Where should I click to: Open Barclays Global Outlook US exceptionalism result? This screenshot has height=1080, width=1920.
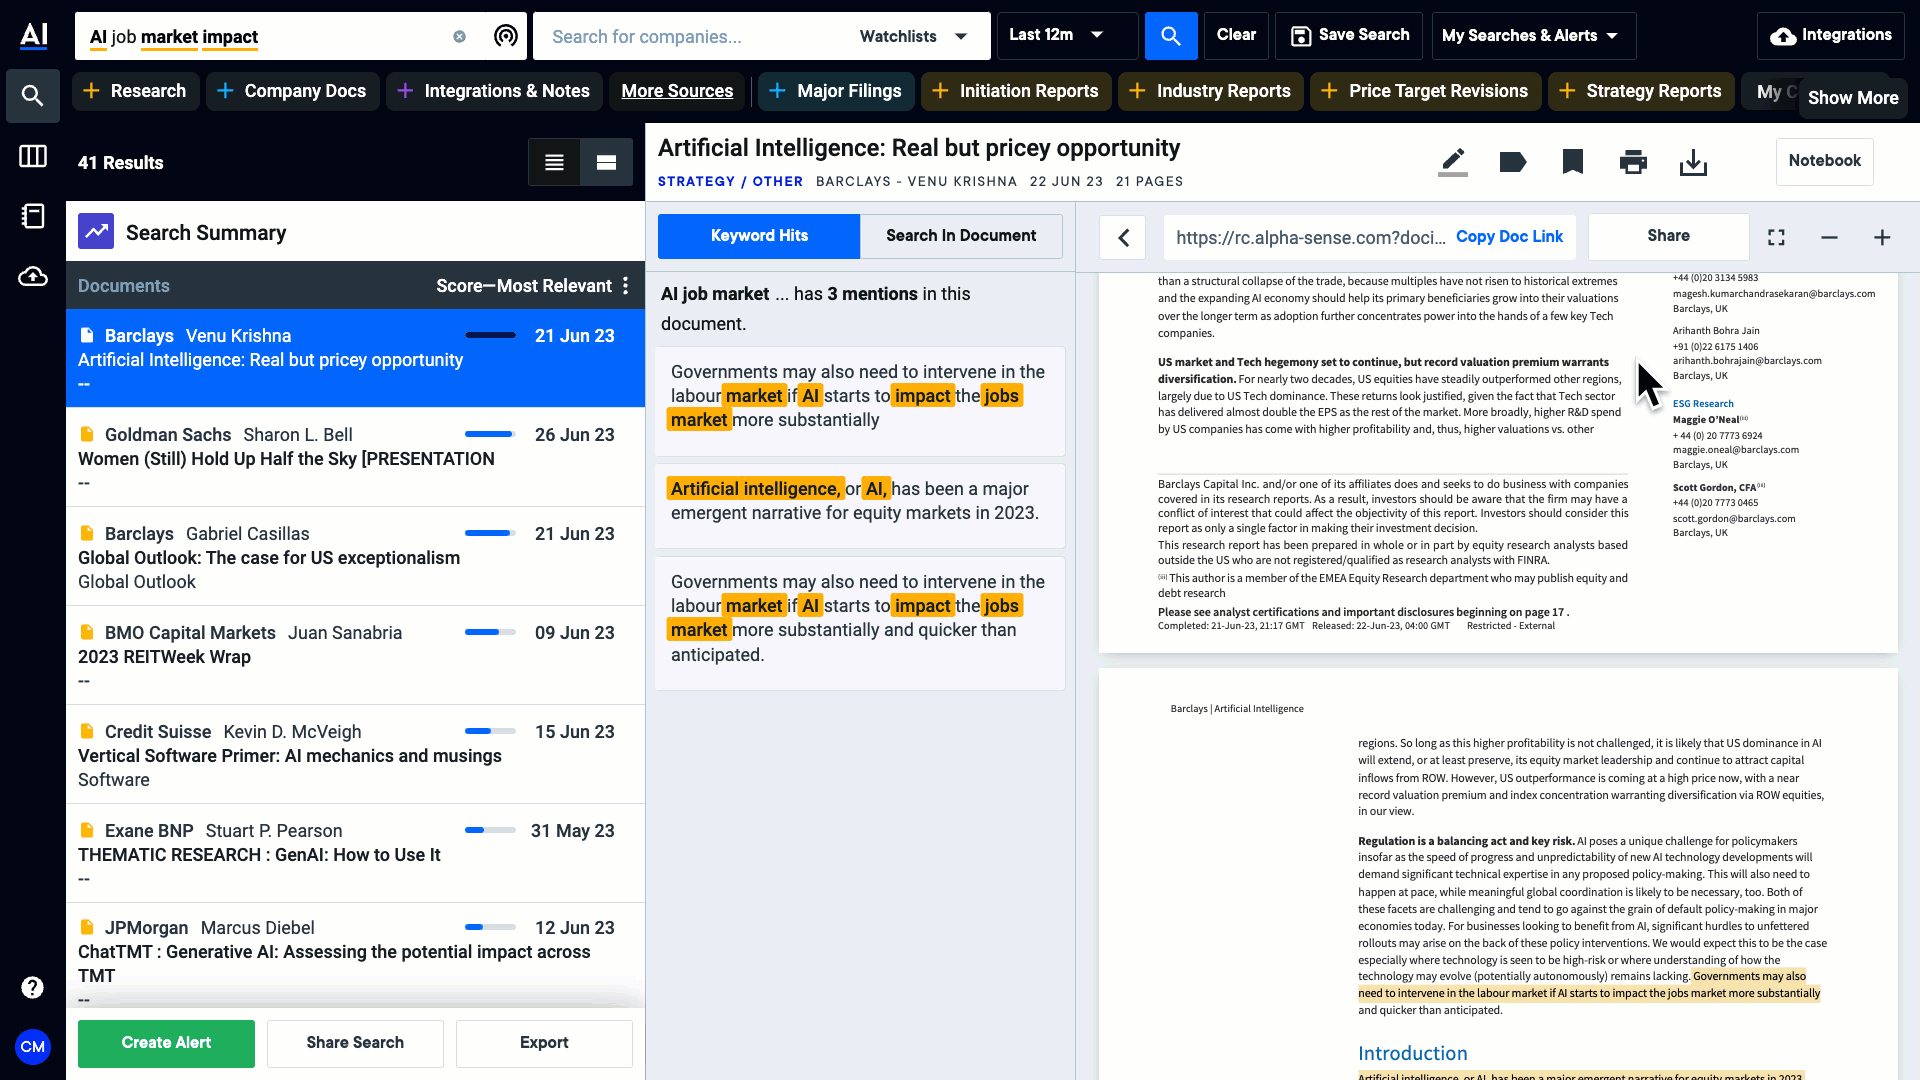[355, 556]
